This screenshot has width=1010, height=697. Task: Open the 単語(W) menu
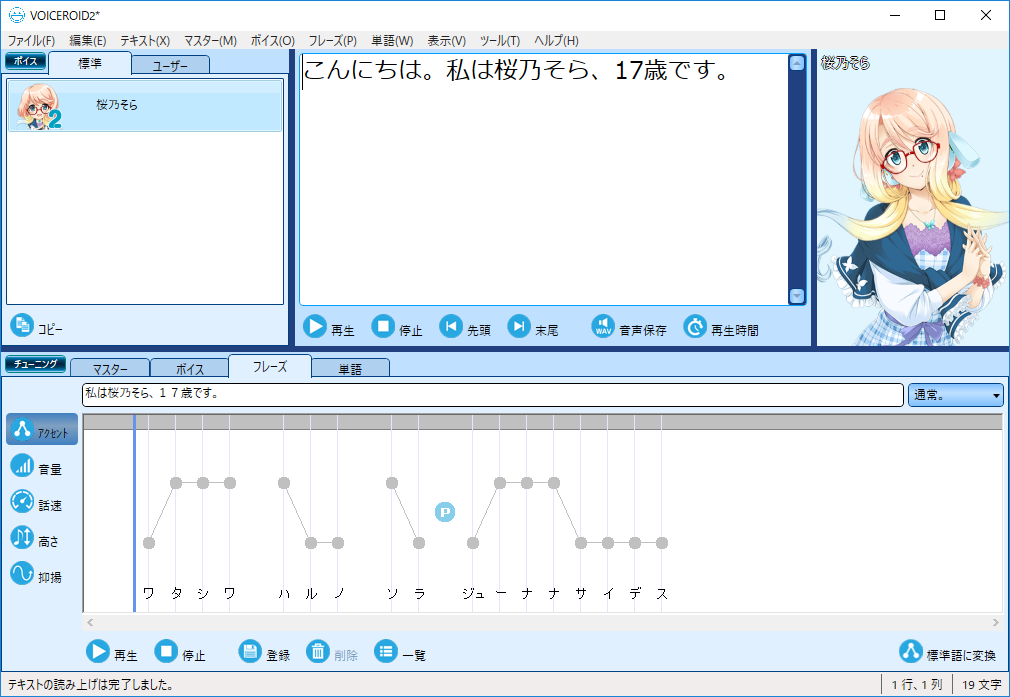tap(392, 41)
